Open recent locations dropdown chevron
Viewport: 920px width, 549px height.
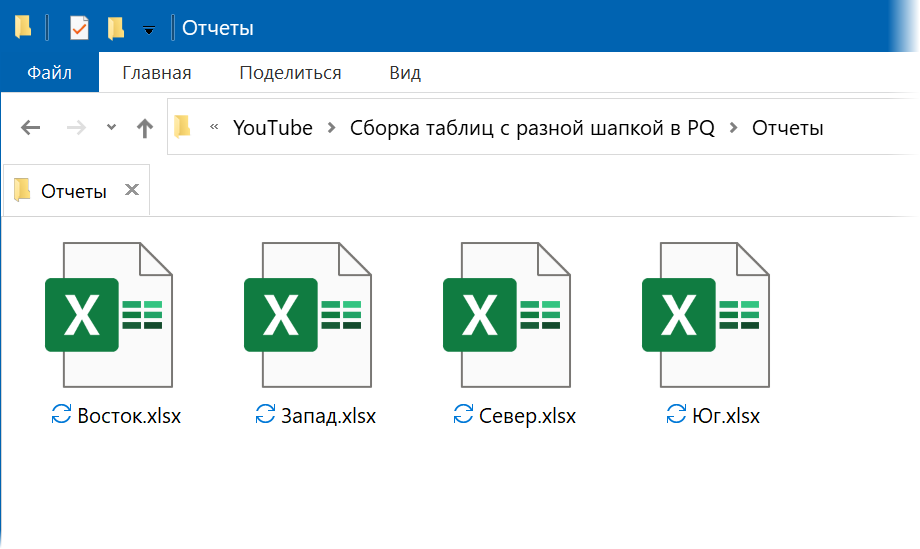pyautogui.click(x=111, y=127)
